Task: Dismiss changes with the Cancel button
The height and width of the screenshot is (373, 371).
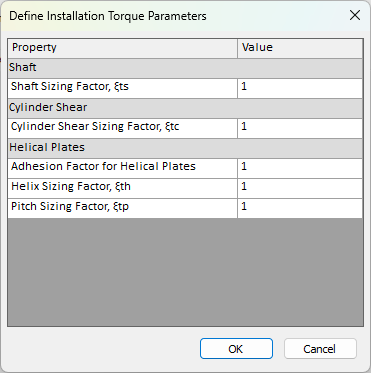Action: pos(320,349)
